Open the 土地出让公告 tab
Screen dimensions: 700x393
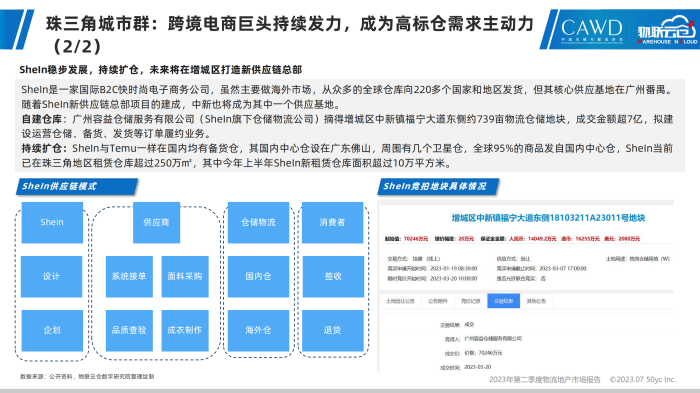[400, 301]
